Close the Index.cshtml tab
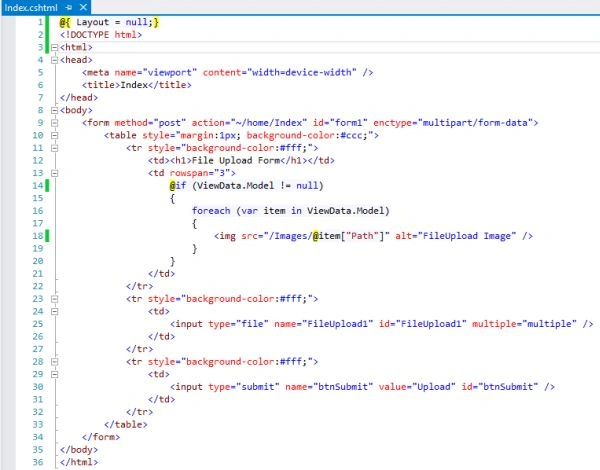600x470 pixels. [83, 7]
